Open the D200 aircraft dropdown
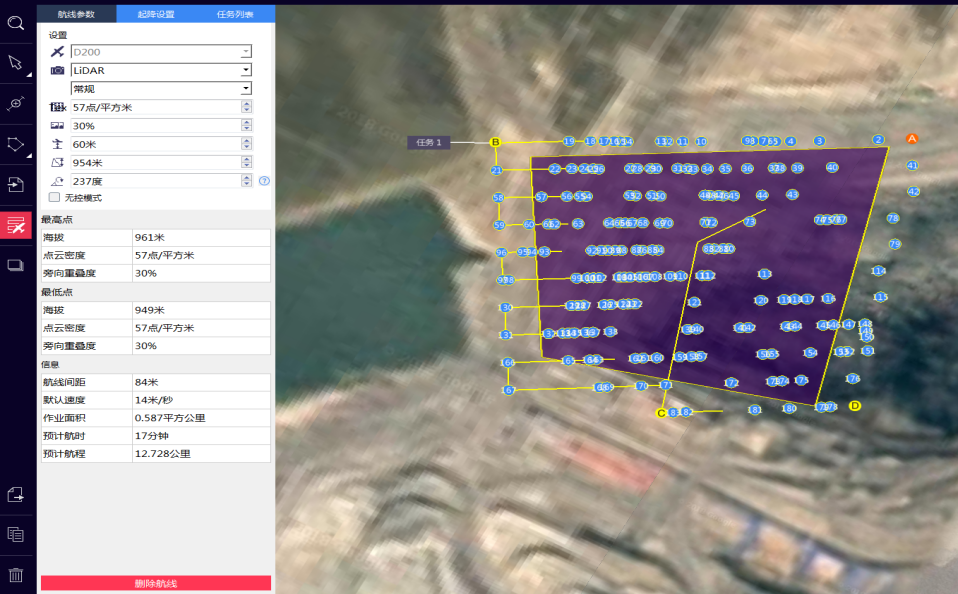Screen dimensions: 958x594 point(246,52)
